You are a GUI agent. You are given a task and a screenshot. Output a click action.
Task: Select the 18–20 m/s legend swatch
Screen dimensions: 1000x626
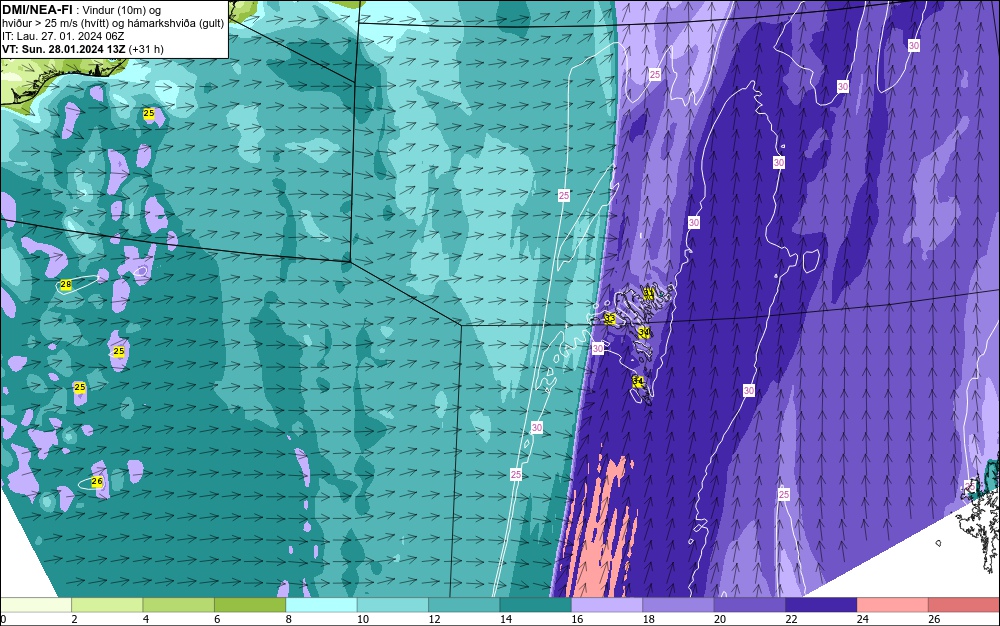679,605
